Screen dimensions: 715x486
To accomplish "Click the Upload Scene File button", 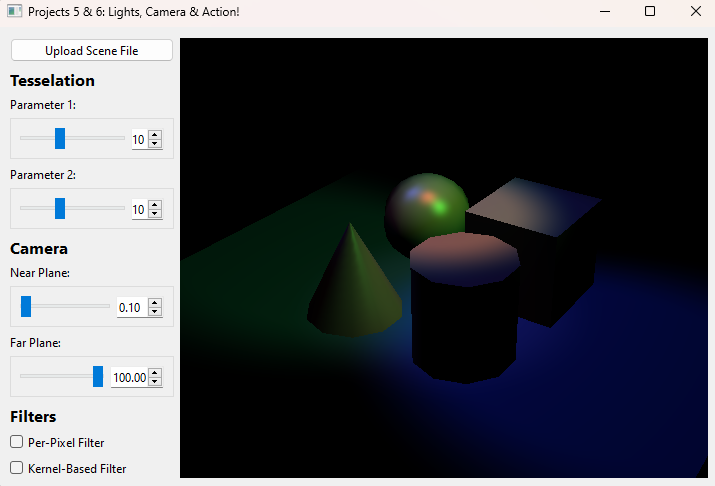I will (92, 50).
